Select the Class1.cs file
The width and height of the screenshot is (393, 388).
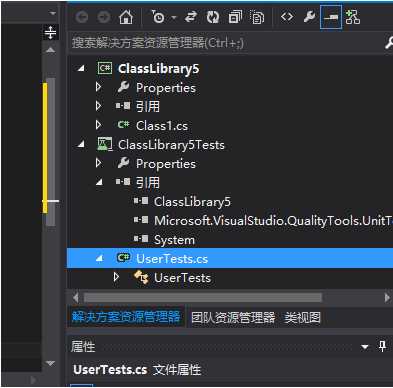[162, 126]
